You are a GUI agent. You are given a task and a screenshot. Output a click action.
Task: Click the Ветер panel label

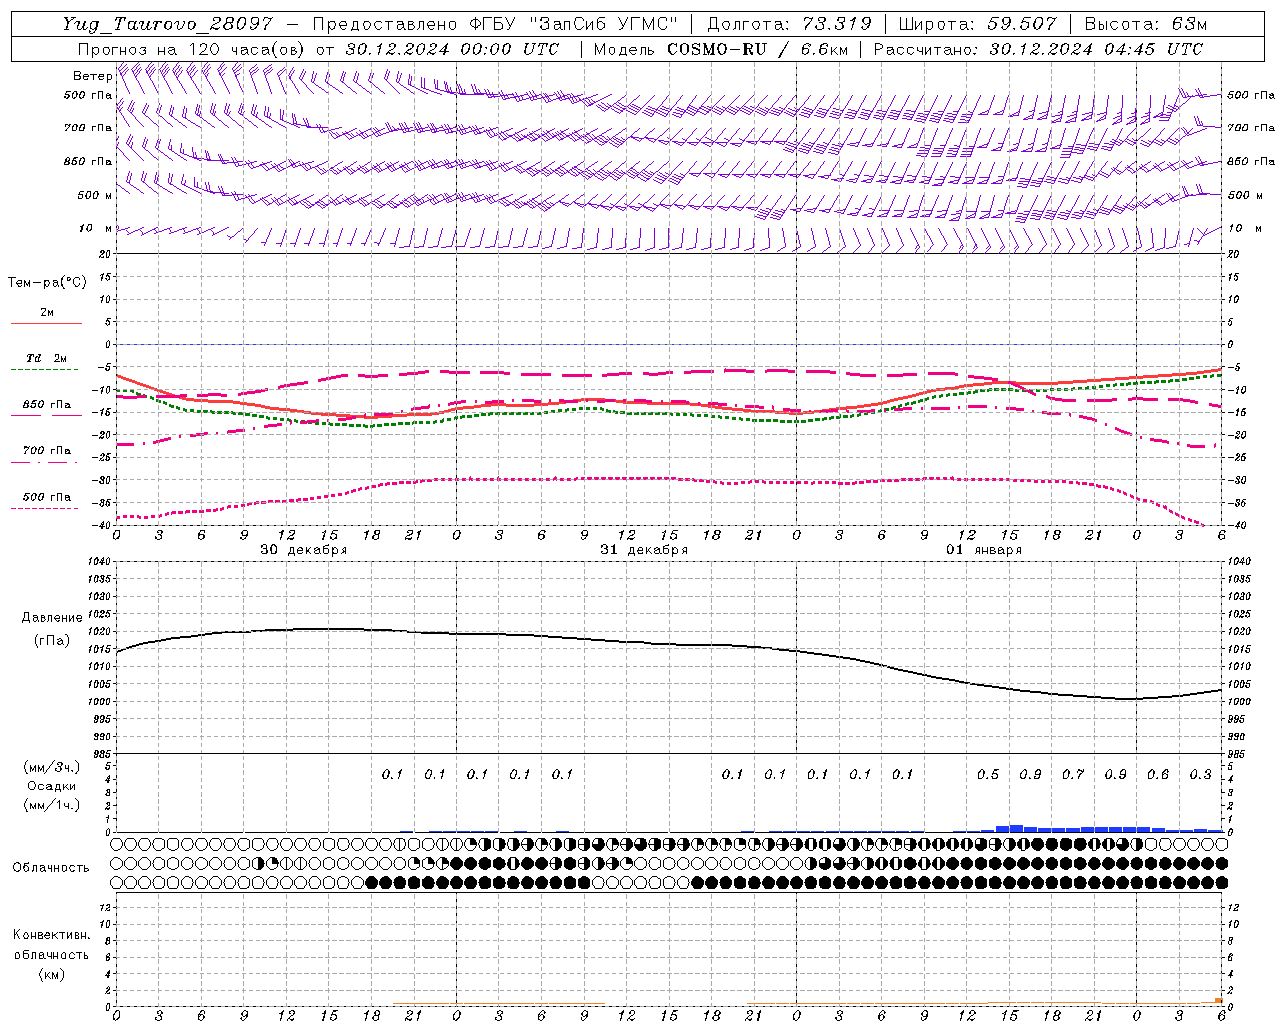(x=92, y=76)
